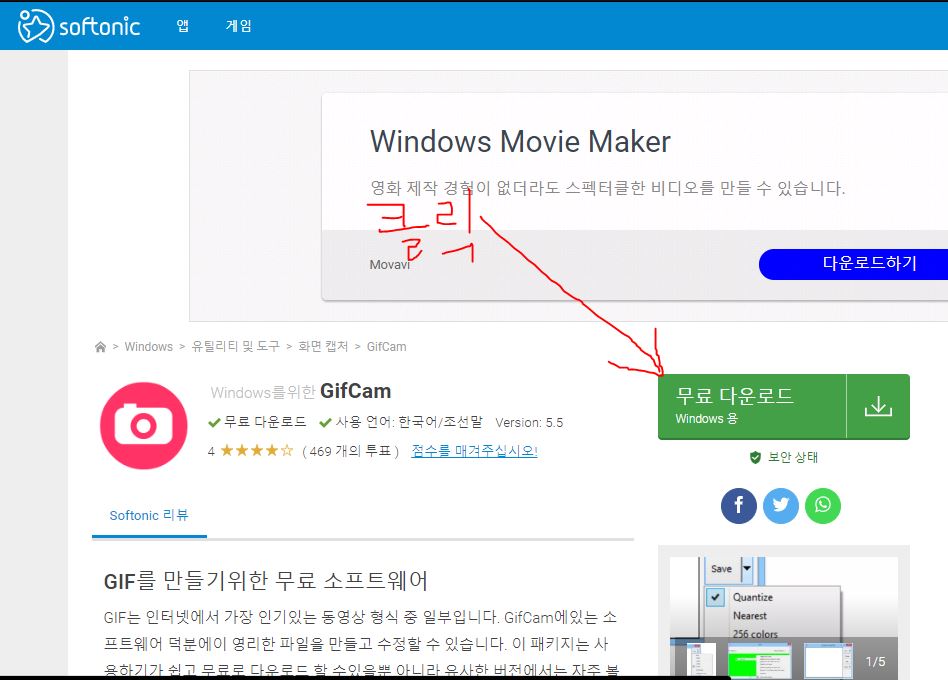Share via WhatsApp icon
This screenshot has height=680, width=948.
point(823,506)
